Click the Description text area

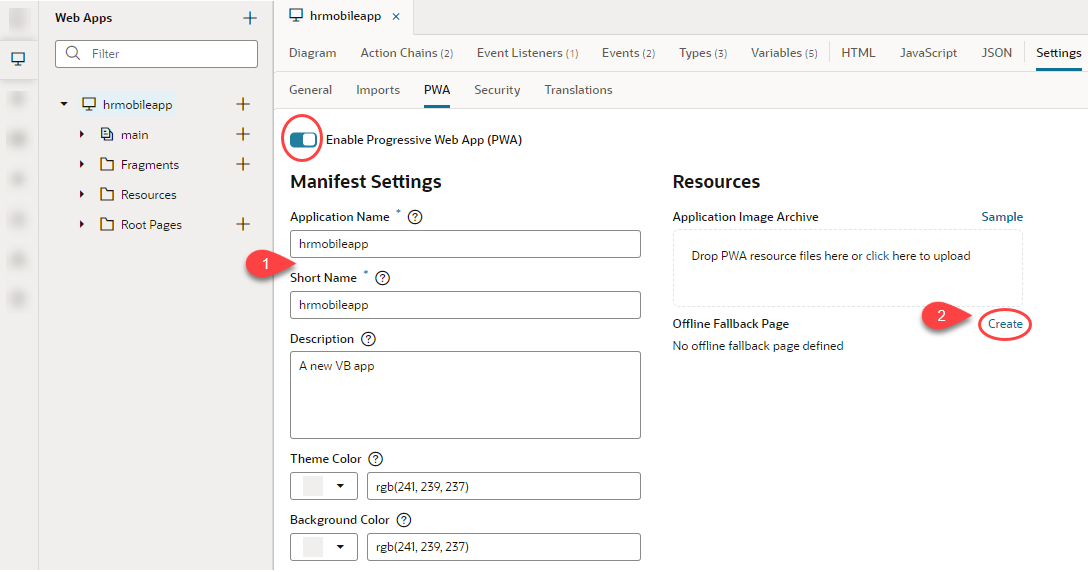465,395
